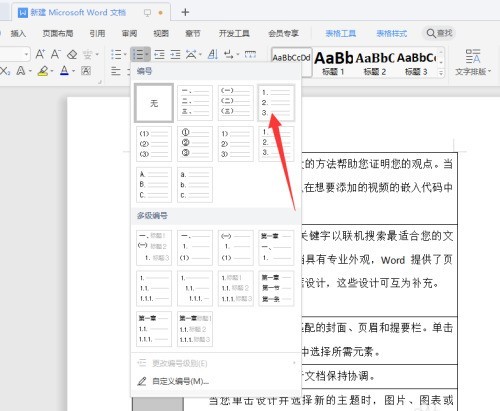
Task: Select the 一、二、三、 numbering format
Action: [195, 103]
